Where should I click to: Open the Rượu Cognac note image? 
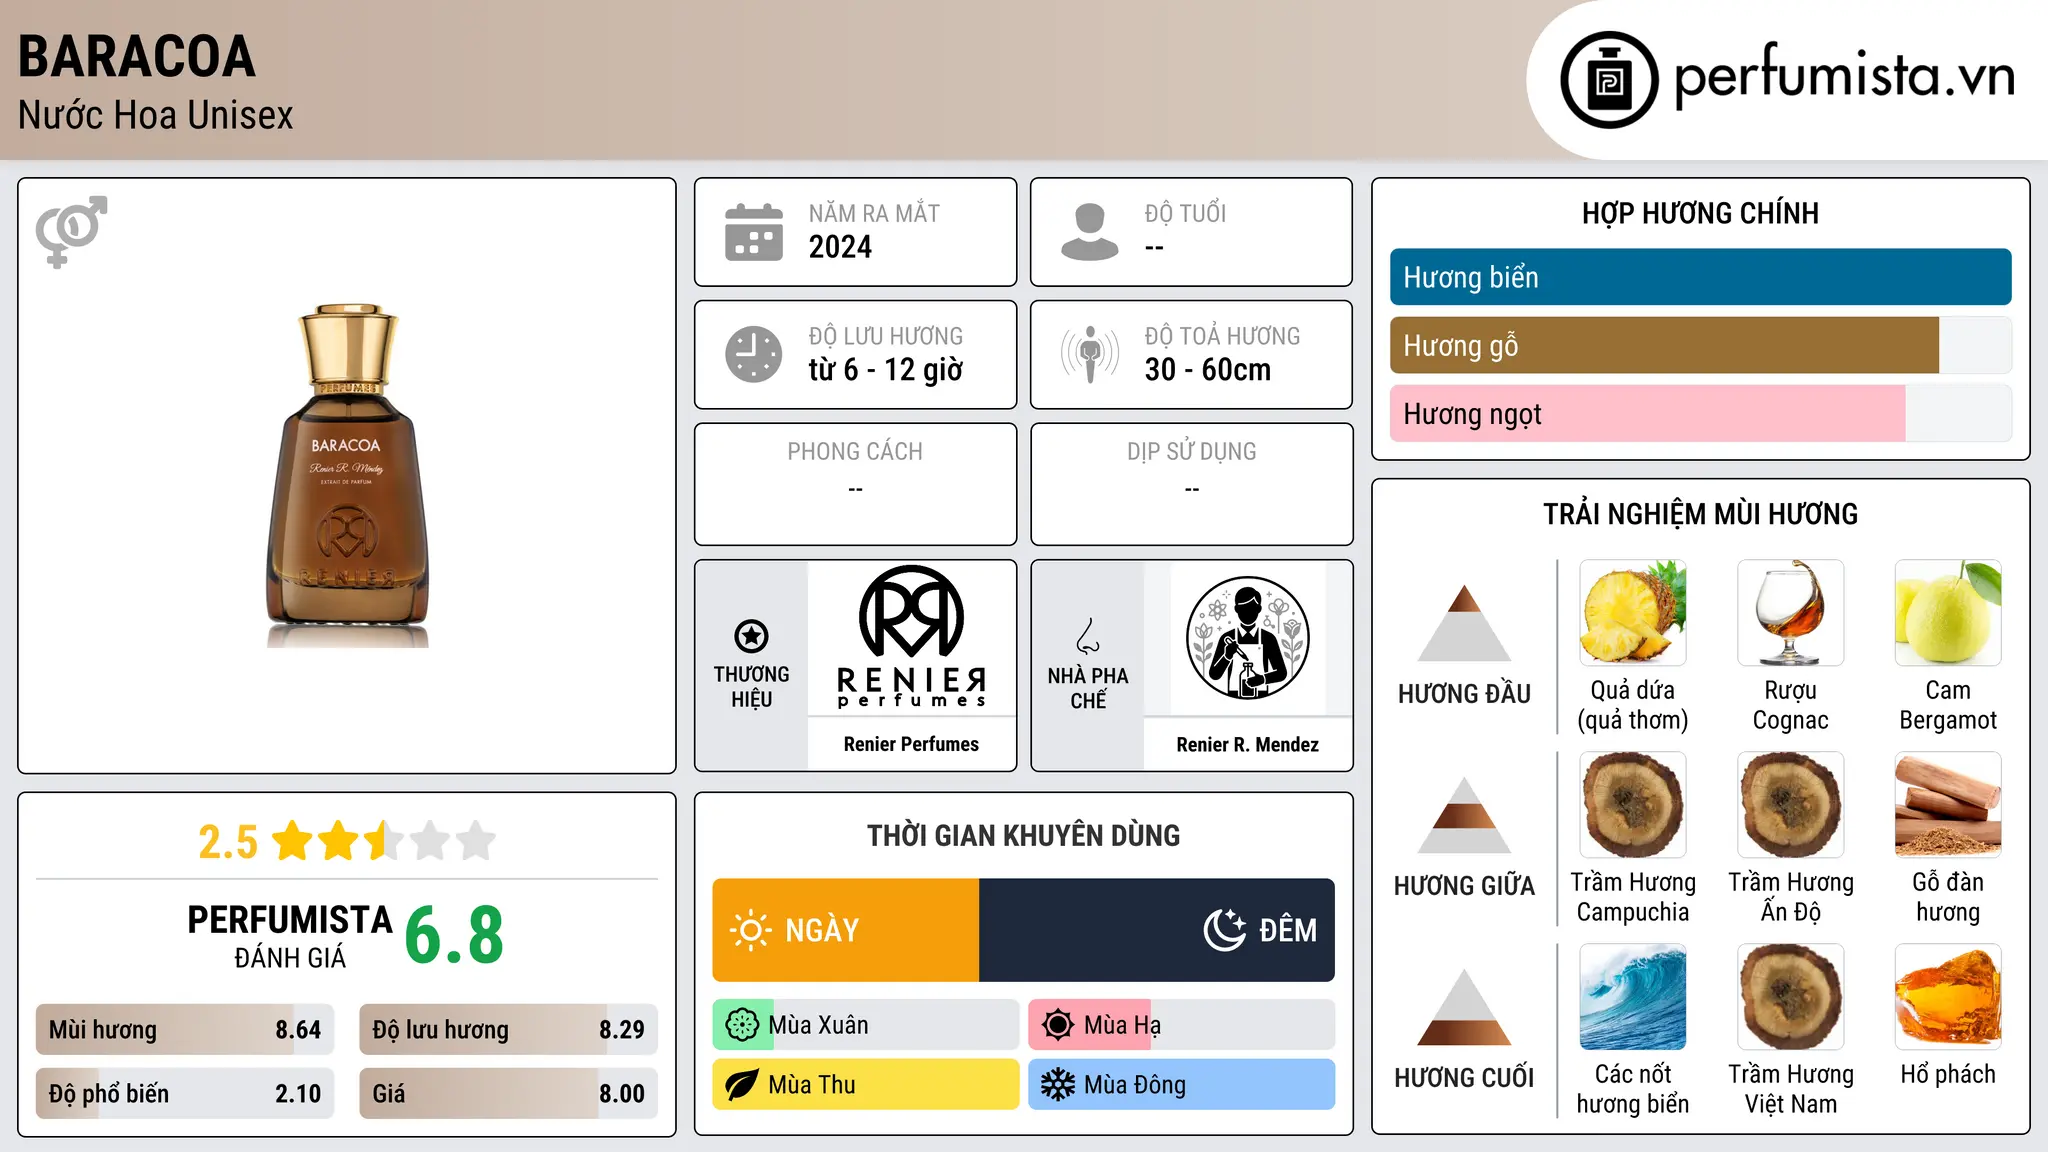pos(1791,613)
